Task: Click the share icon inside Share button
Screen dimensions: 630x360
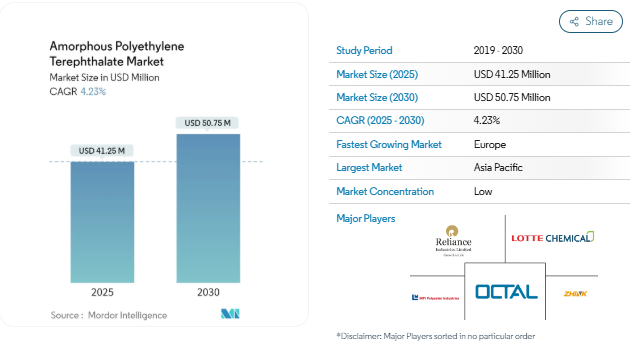Action: [x=574, y=22]
